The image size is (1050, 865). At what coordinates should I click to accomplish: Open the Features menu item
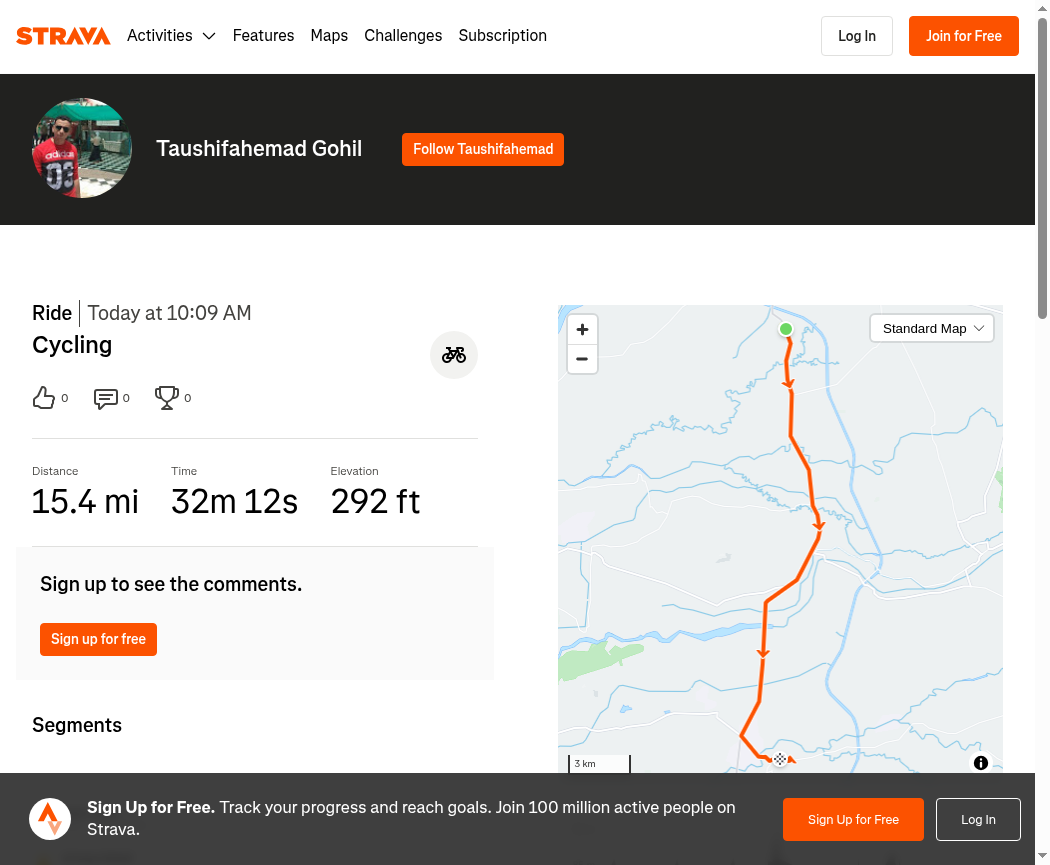(x=263, y=35)
